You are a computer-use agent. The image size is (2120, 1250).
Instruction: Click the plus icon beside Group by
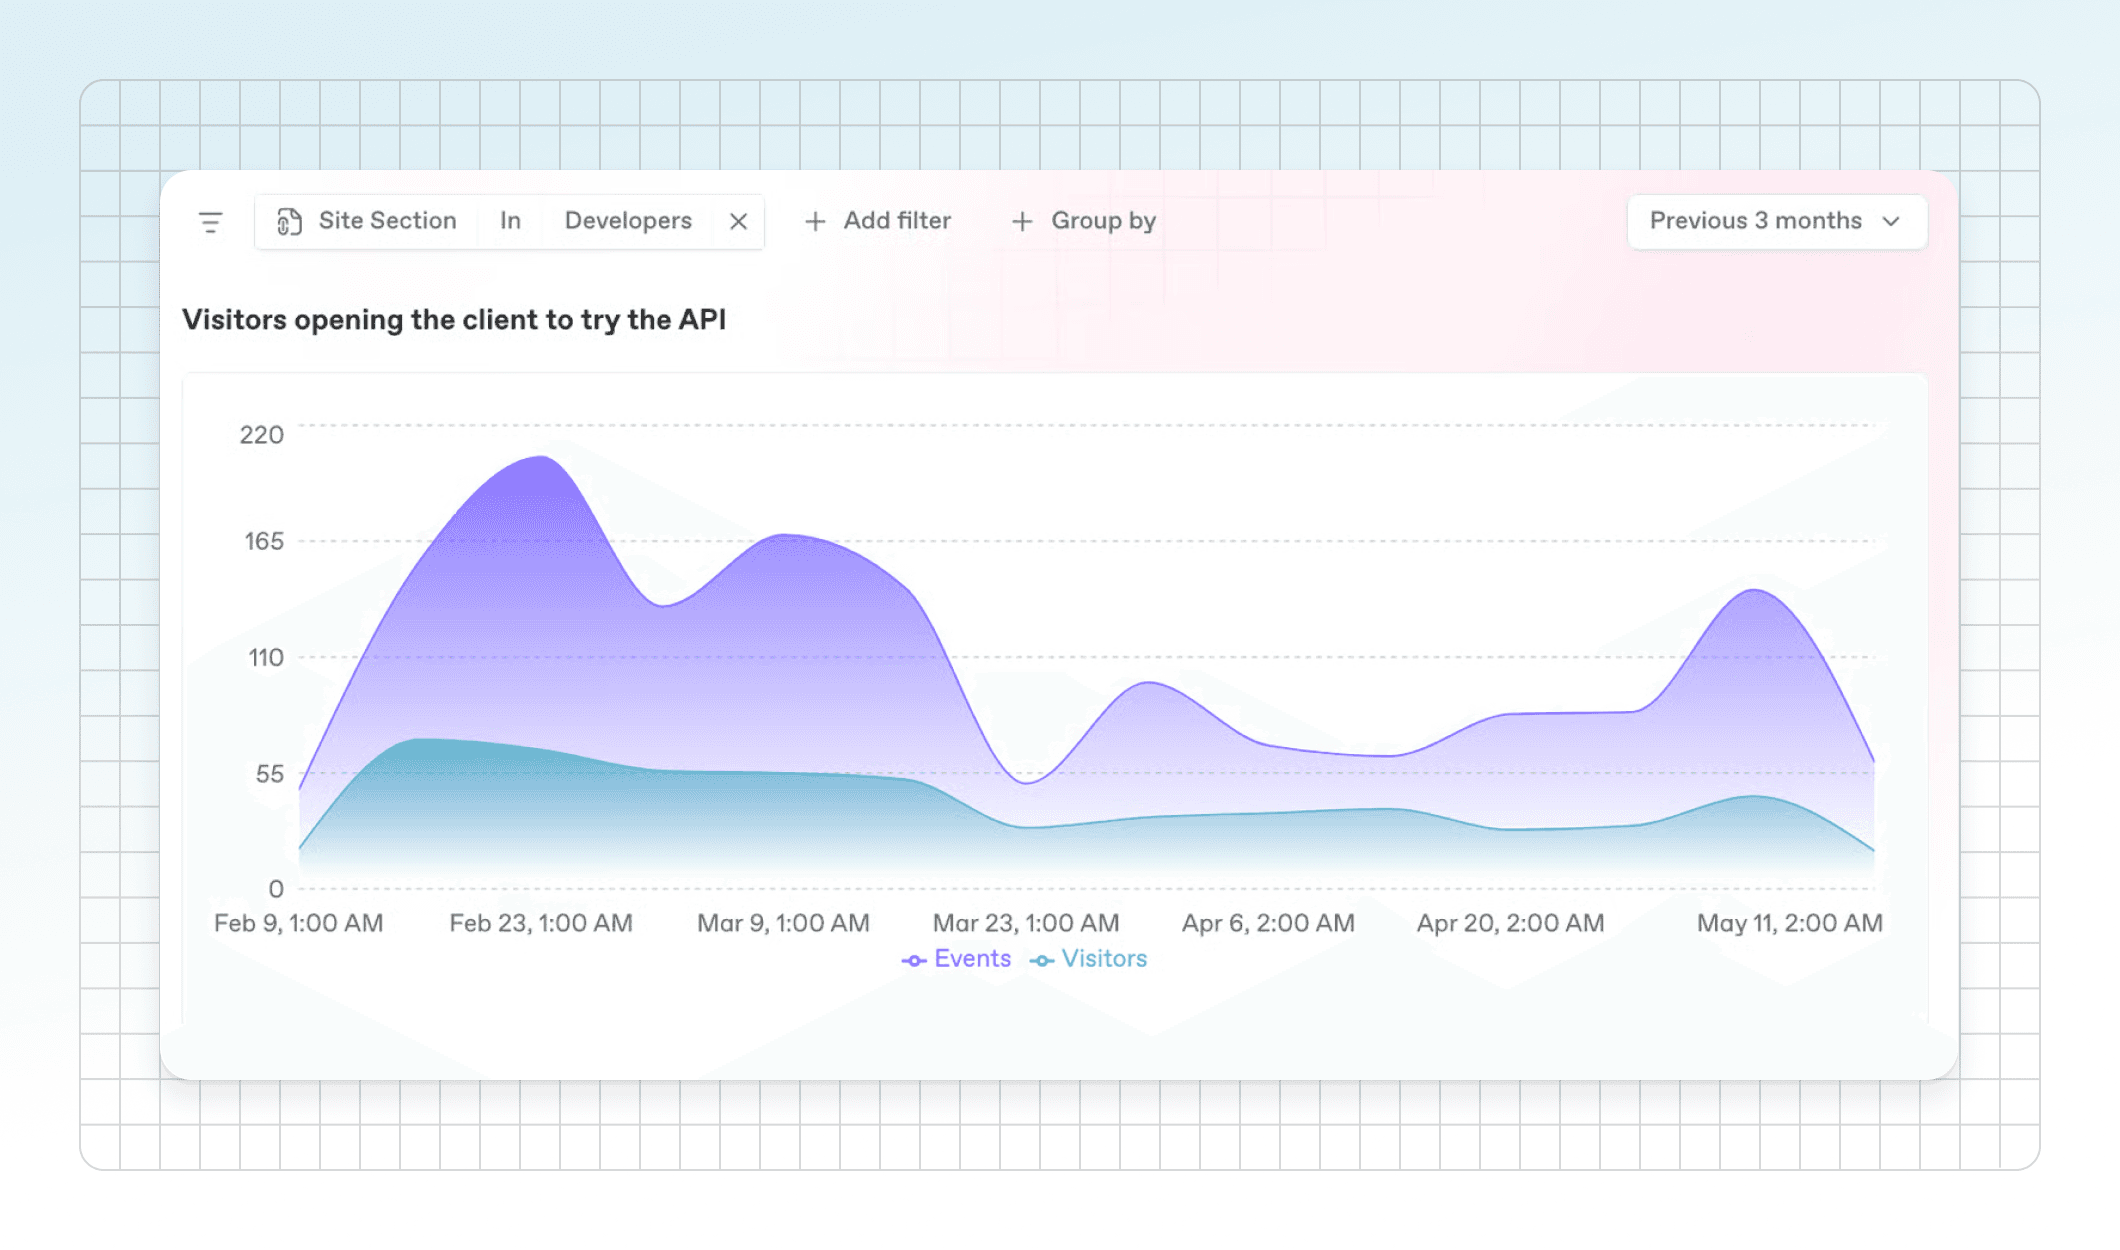point(1022,222)
